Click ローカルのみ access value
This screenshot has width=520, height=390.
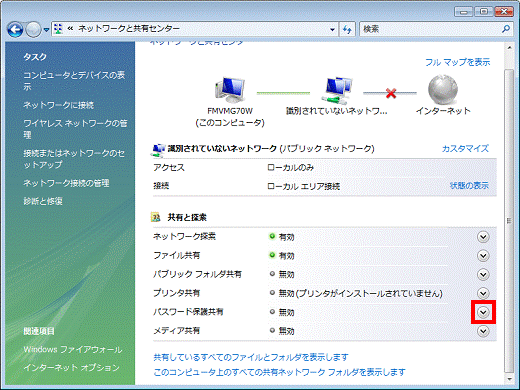point(290,167)
